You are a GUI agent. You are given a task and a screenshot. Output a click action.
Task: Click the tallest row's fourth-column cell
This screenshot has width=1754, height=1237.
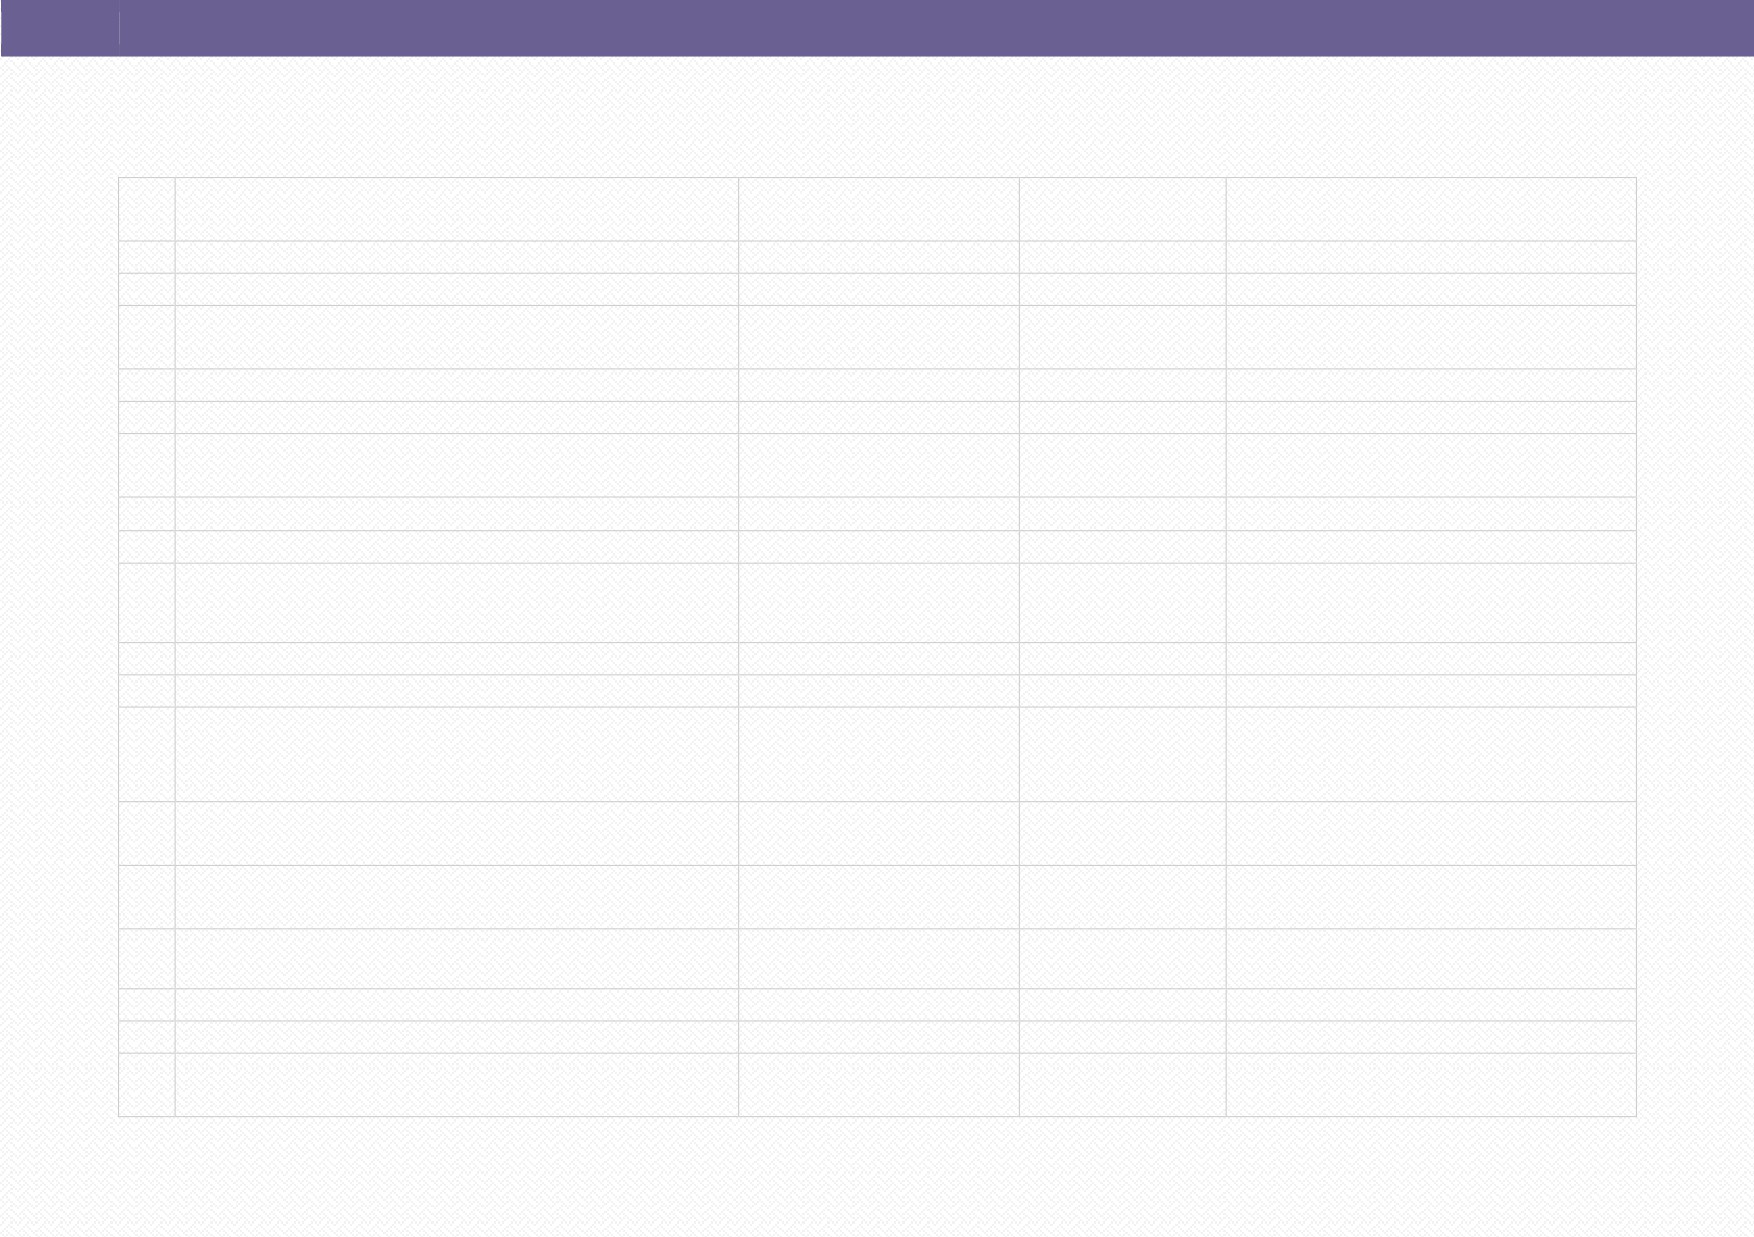1123,754
